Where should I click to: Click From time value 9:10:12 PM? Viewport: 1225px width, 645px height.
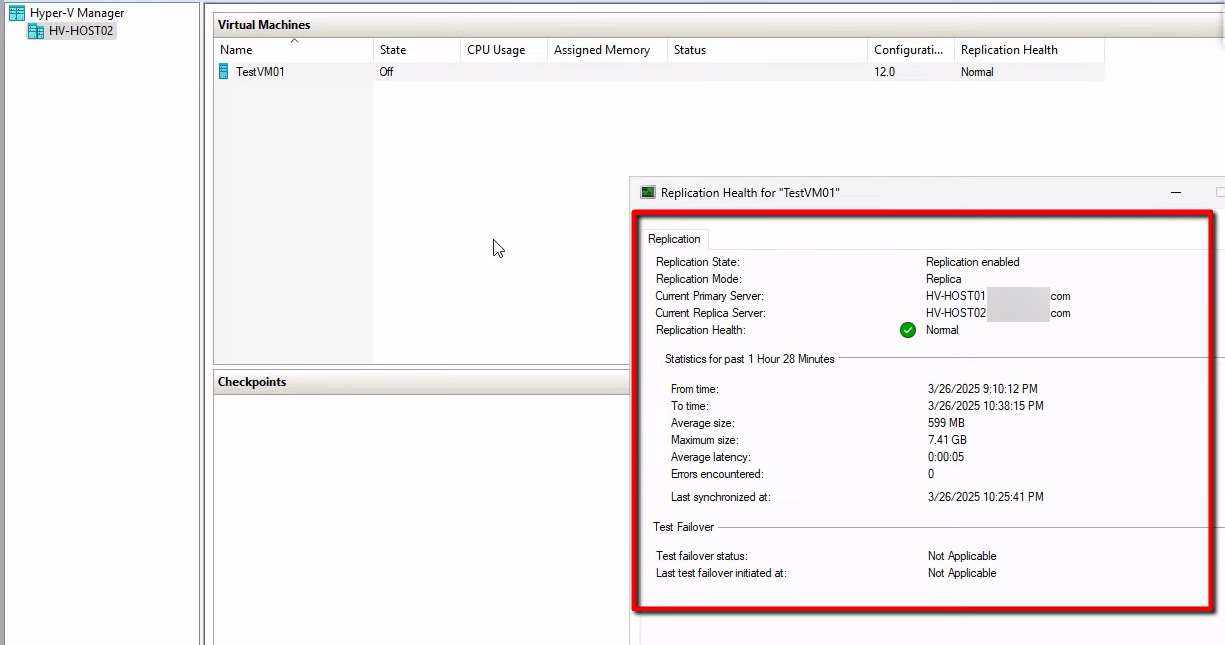(982, 389)
